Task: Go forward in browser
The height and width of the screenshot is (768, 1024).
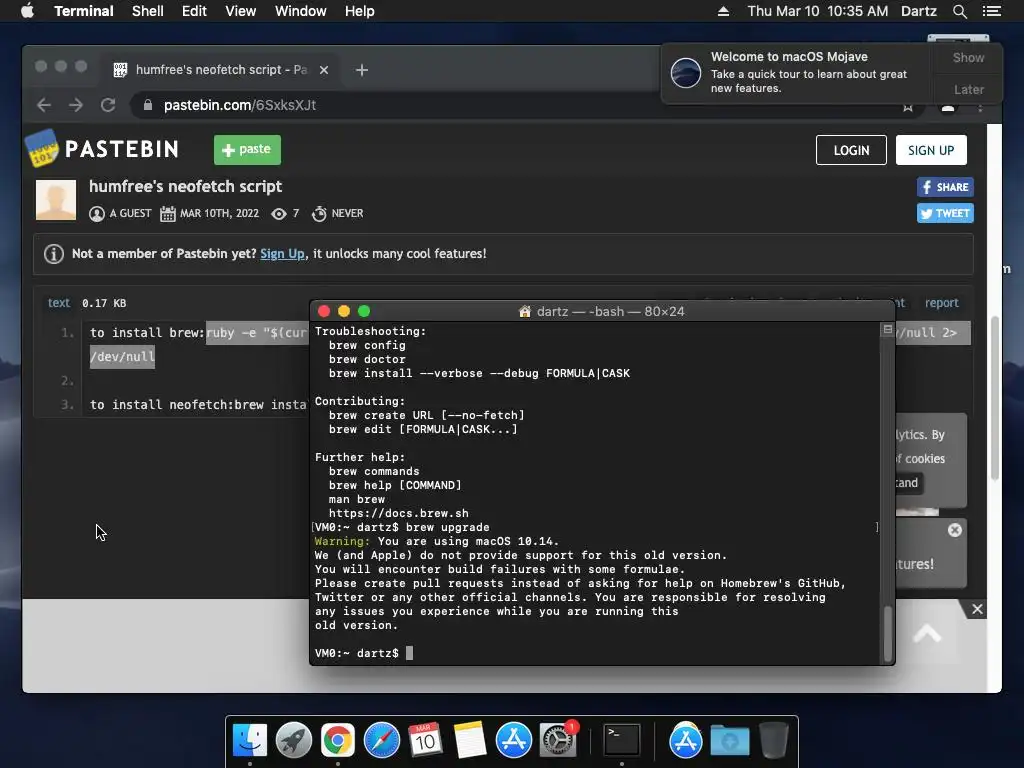Action: click(x=76, y=105)
